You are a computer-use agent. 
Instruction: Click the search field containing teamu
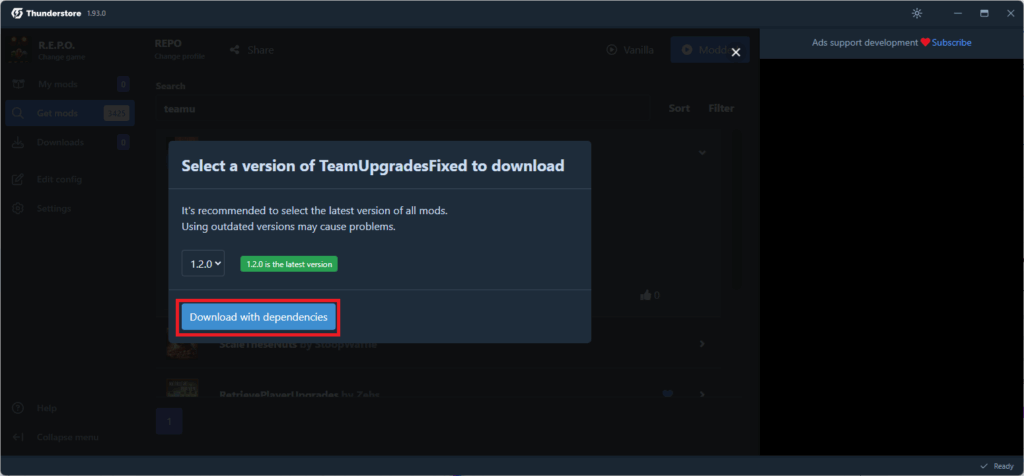click(402, 109)
